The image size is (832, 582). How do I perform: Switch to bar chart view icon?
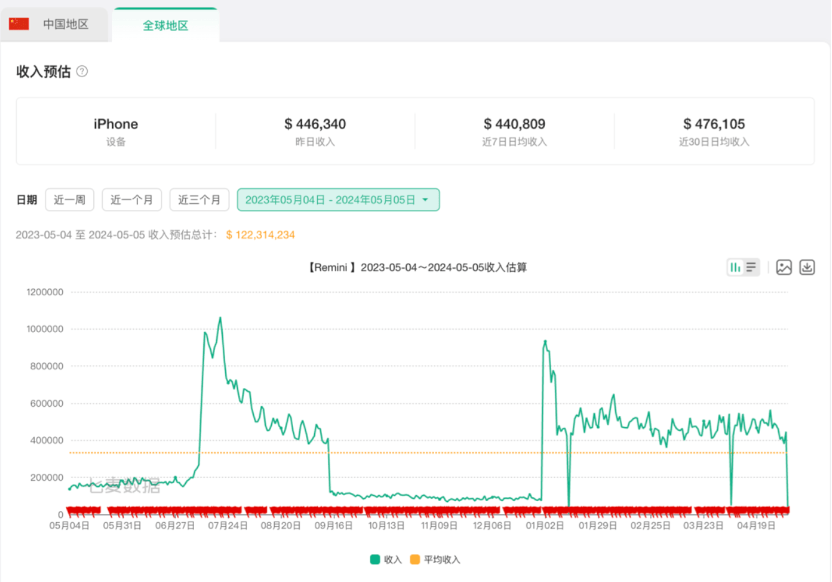click(x=735, y=267)
